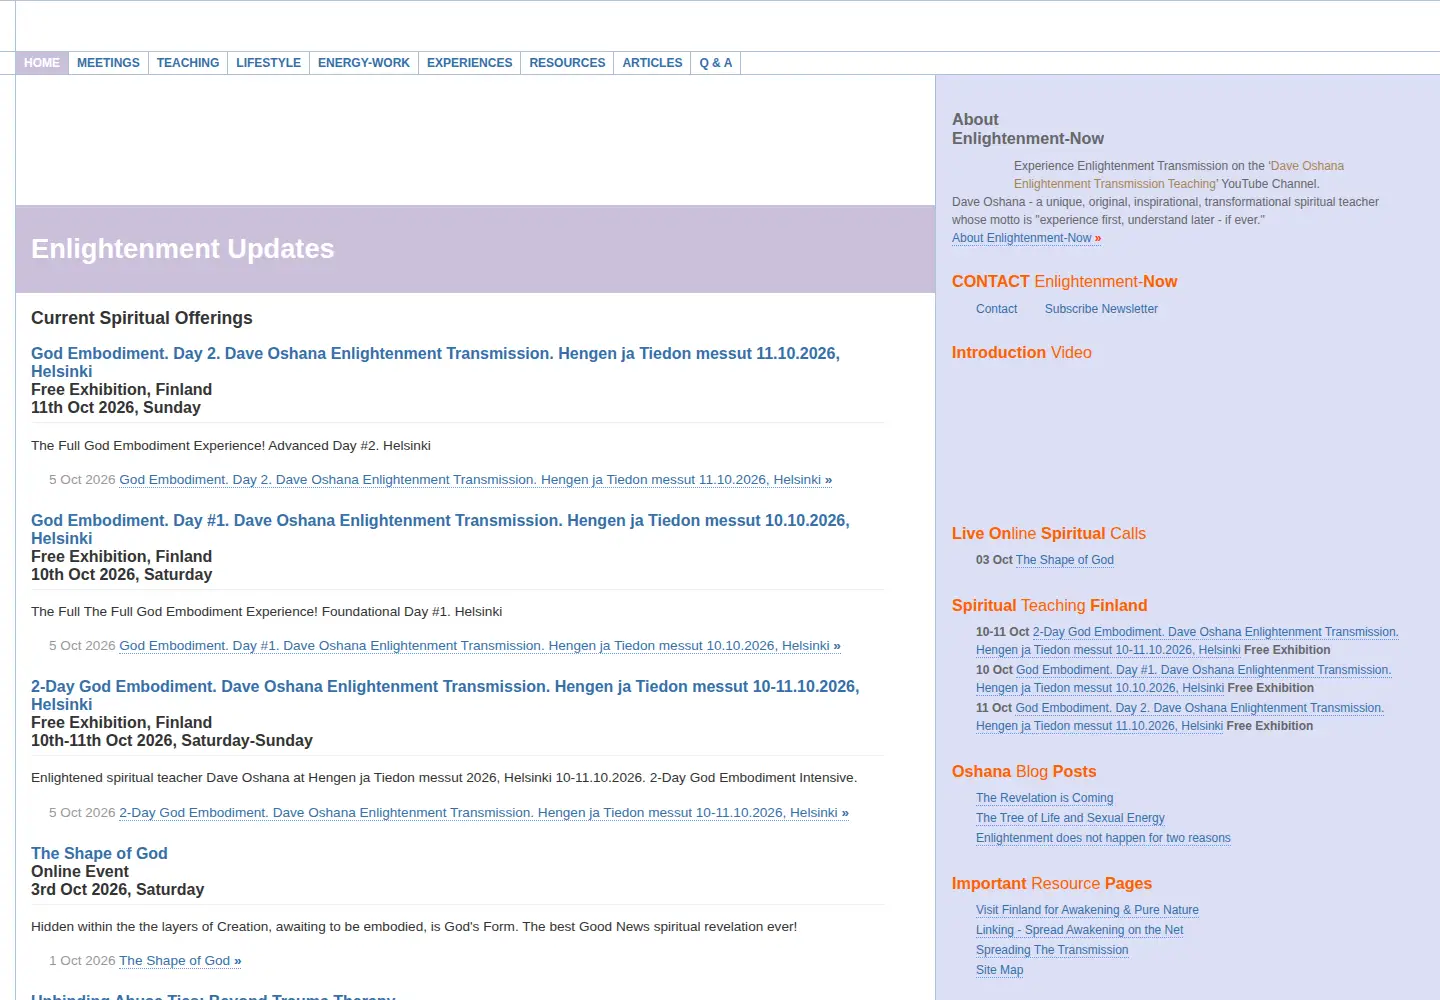Image resolution: width=1440 pixels, height=1000 pixels.
Task: Open Enlightenment does not happen for two reasons
Action: (x=1103, y=838)
